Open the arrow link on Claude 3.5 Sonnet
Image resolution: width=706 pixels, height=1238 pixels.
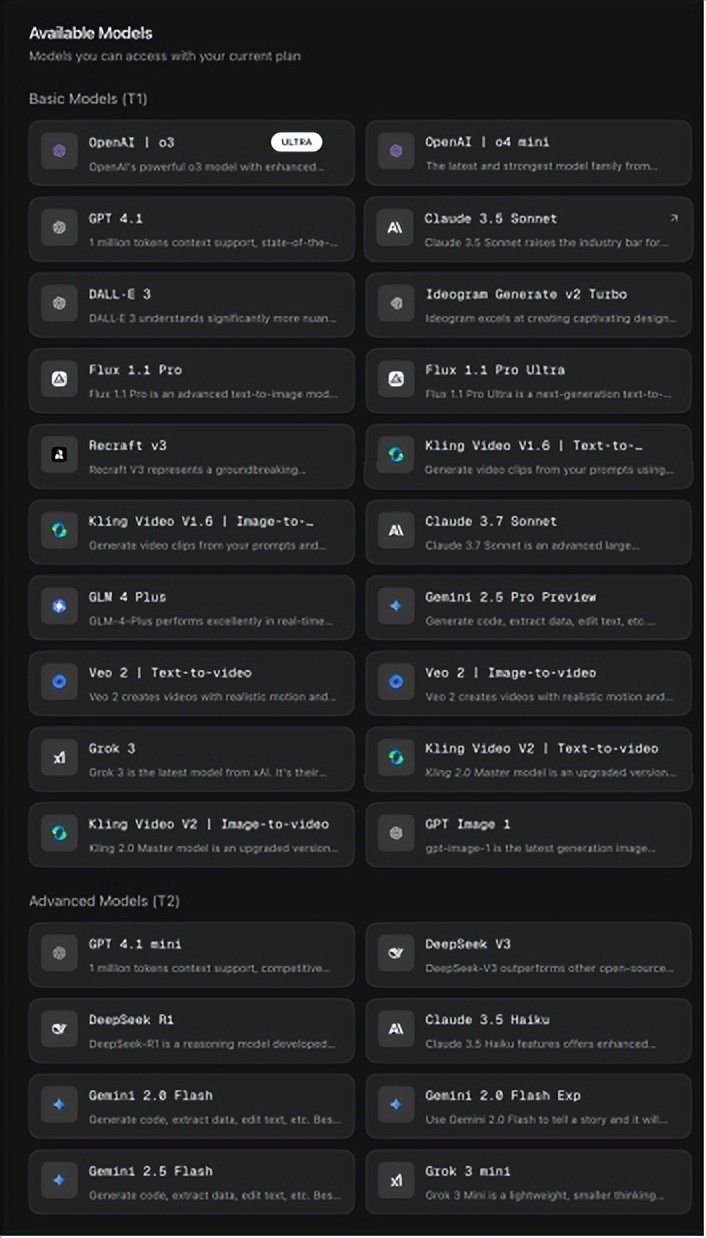[673, 218]
